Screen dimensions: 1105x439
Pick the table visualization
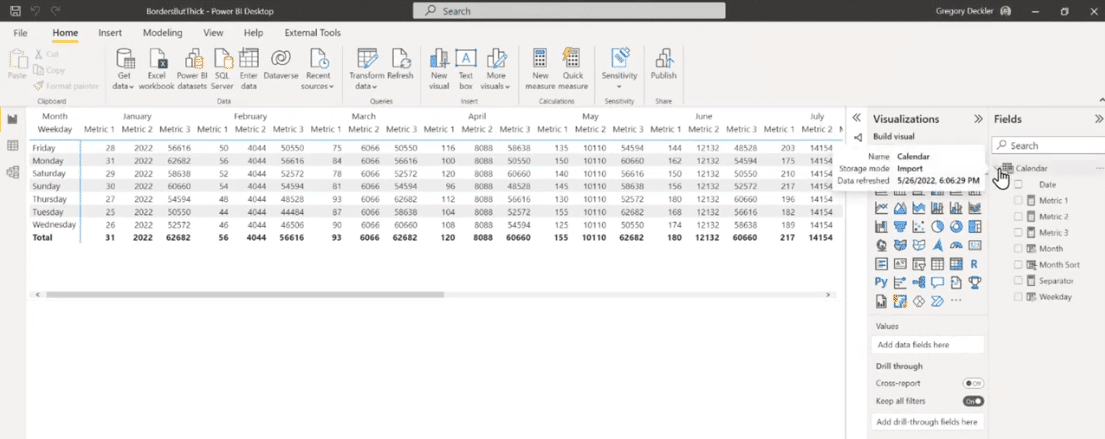pos(938,264)
